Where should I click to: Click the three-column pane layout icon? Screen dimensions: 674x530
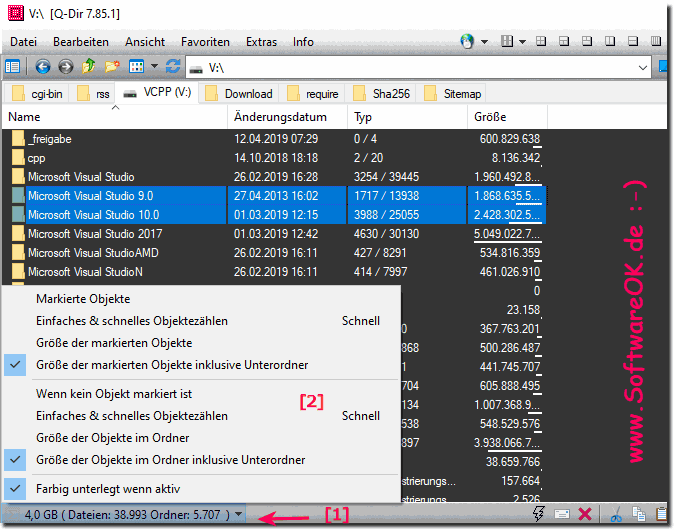tap(507, 41)
